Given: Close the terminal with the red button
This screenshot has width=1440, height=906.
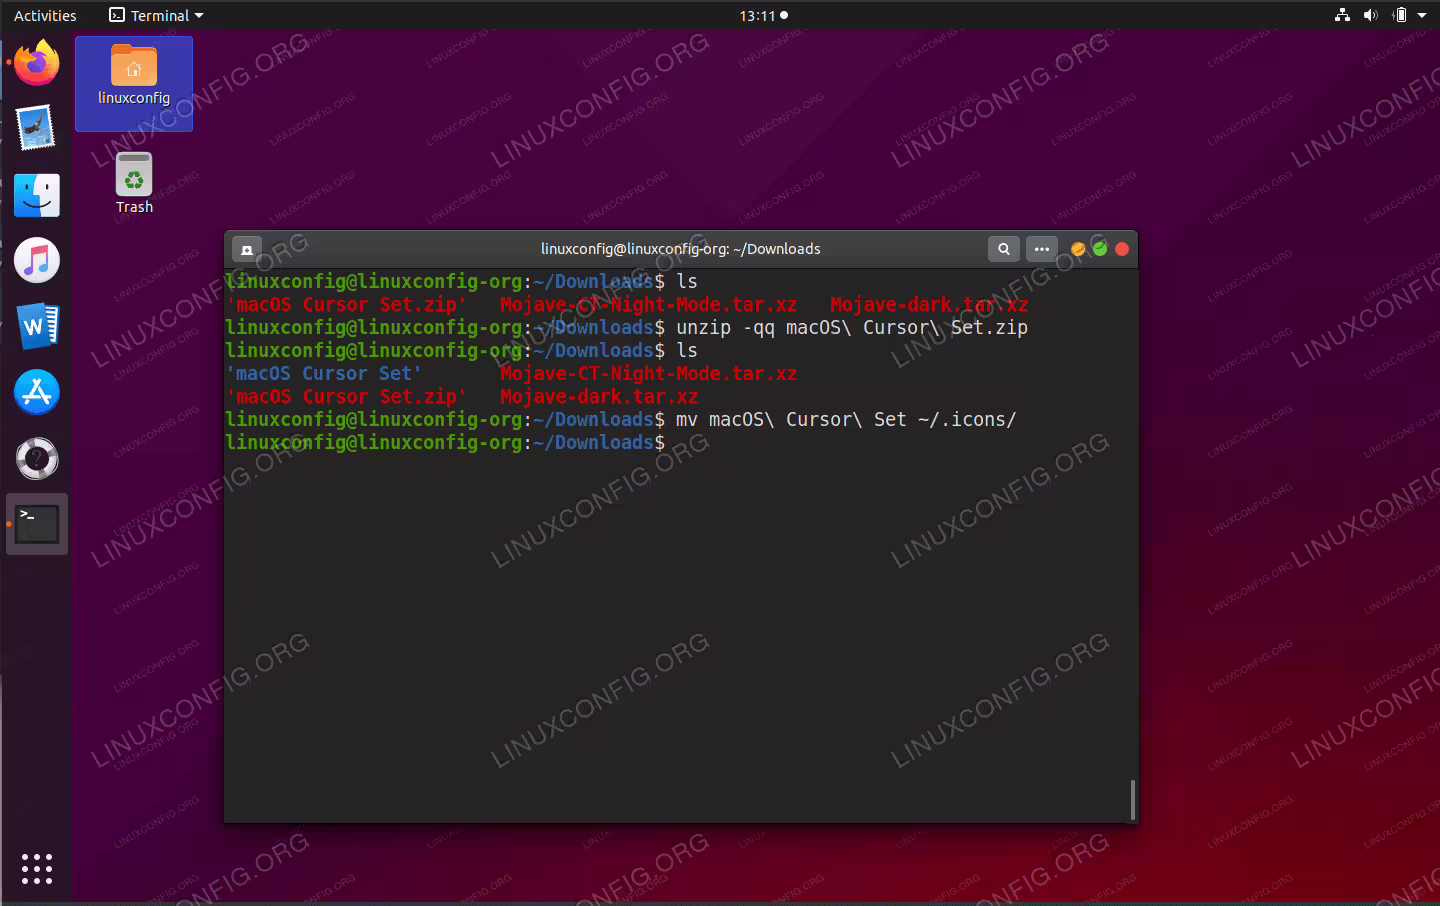Looking at the screenshot, I should coord(1122,249).
